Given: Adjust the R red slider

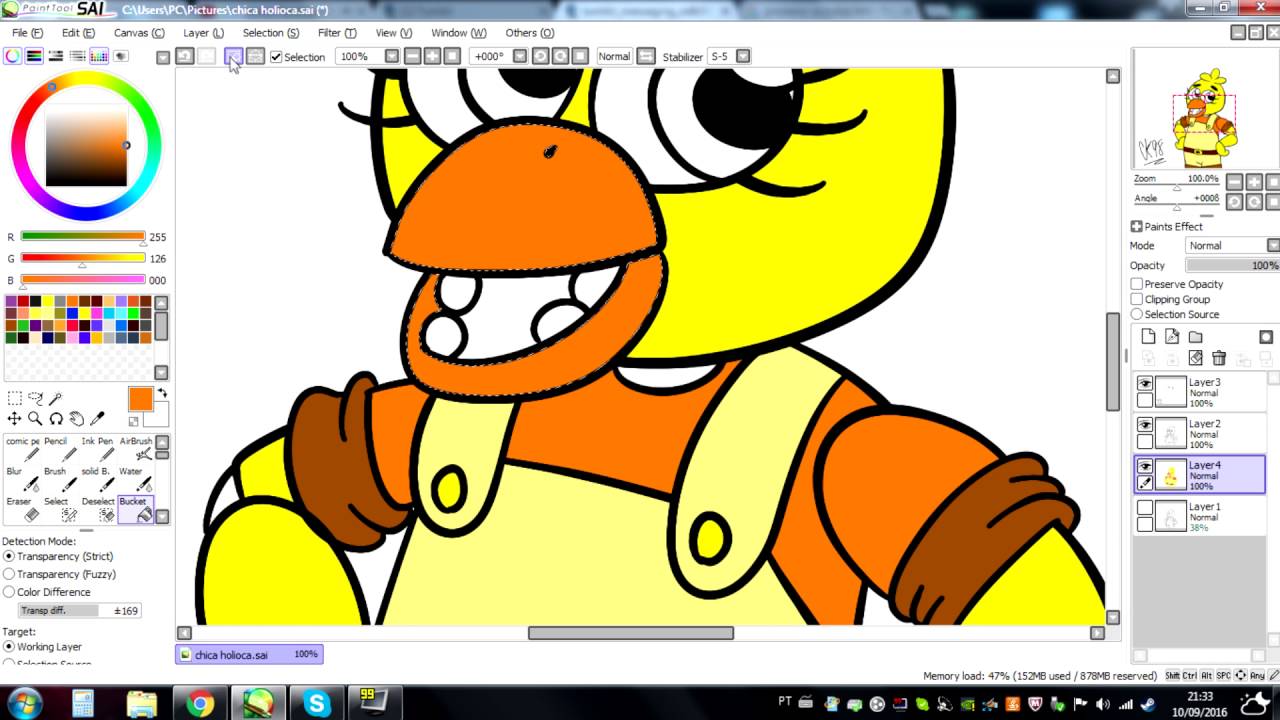Looking at the screenshot, I should [83, 237].
